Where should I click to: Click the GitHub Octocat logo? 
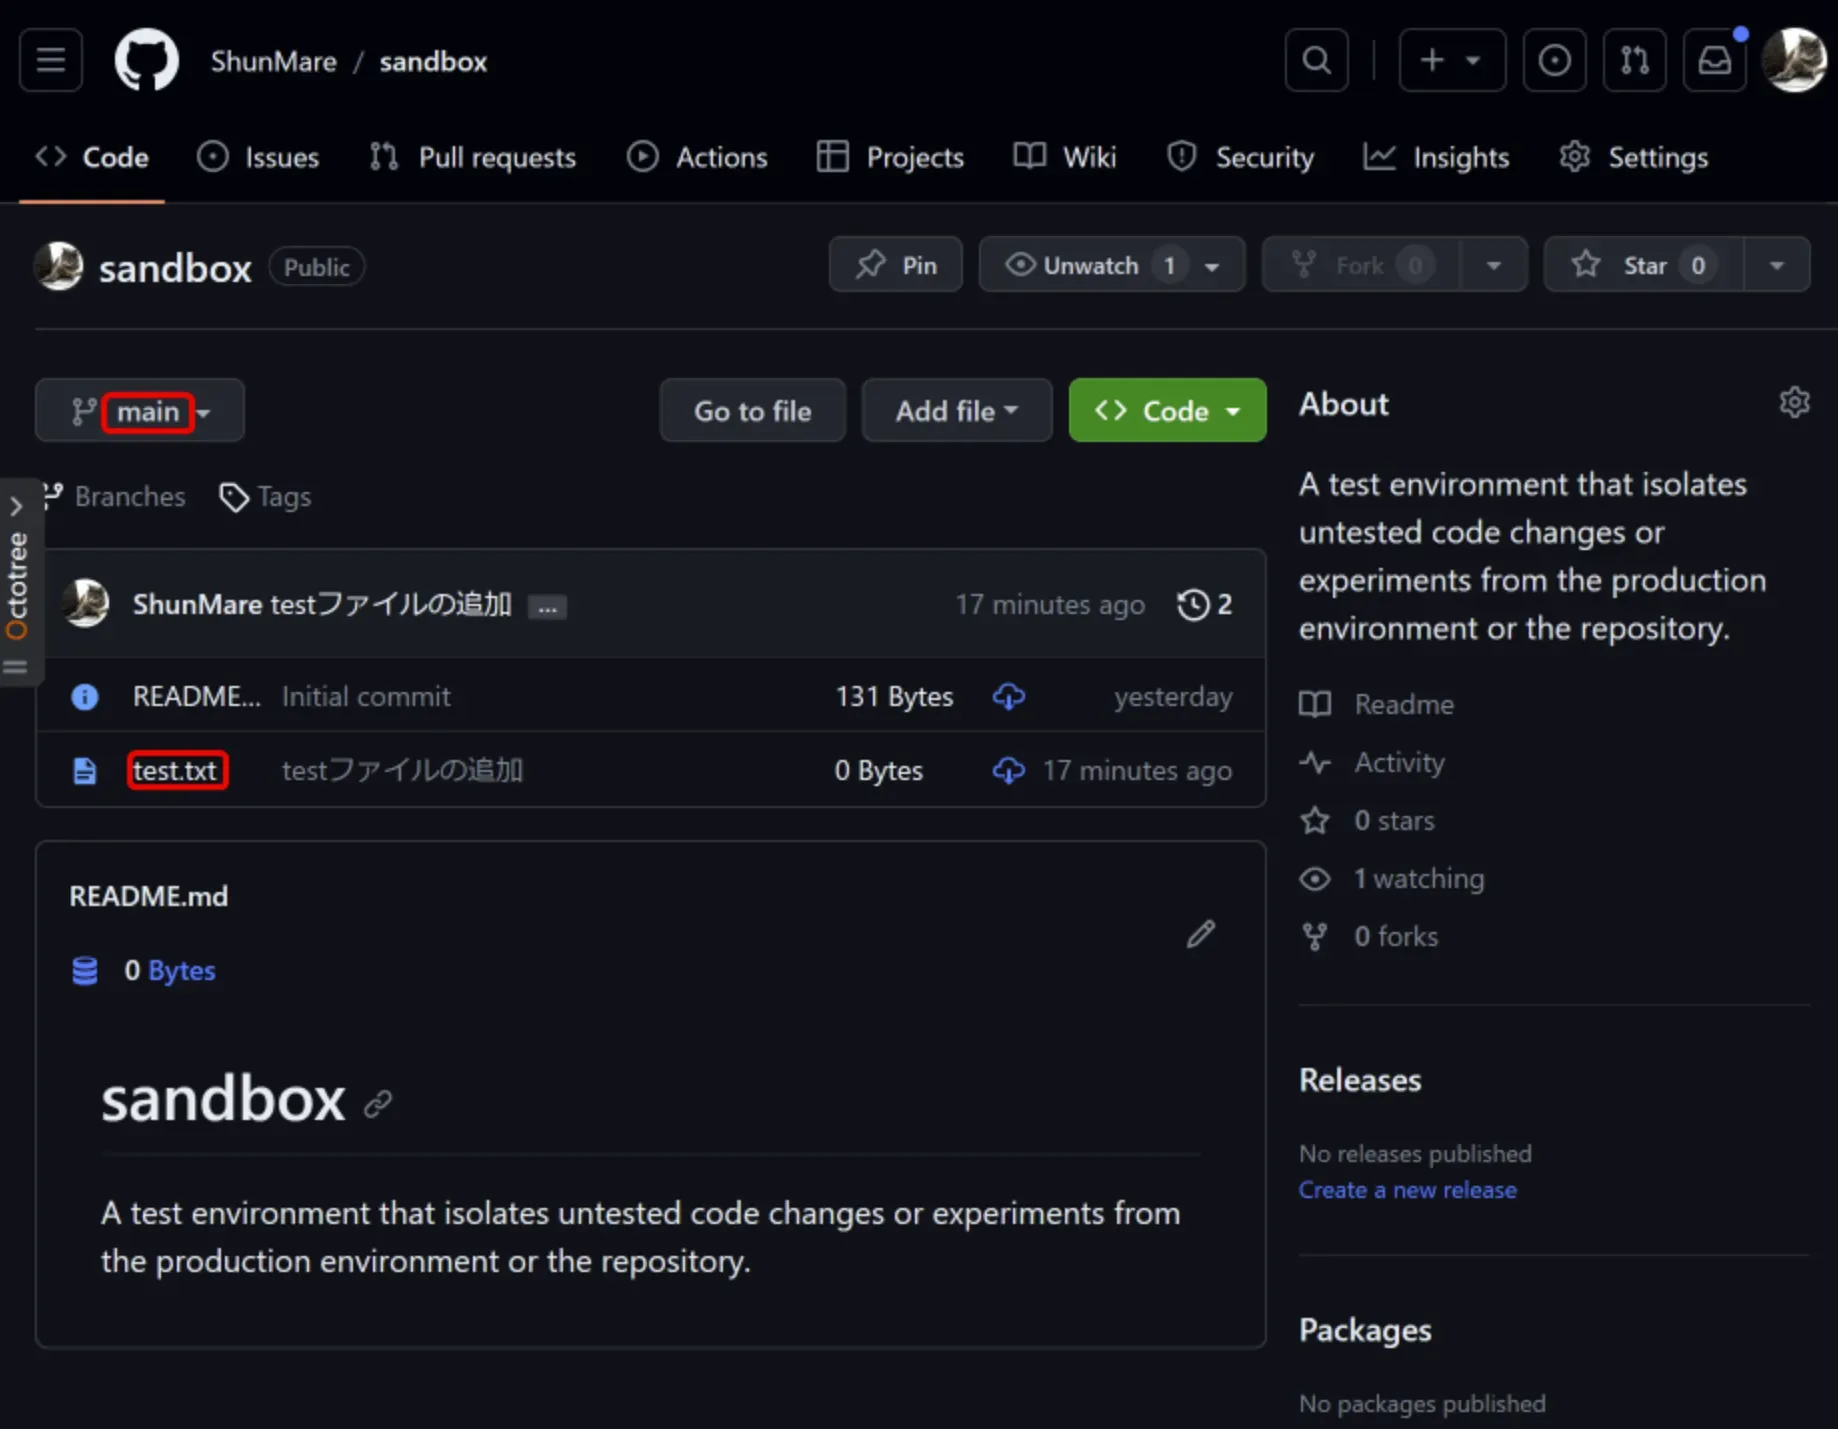146,61
